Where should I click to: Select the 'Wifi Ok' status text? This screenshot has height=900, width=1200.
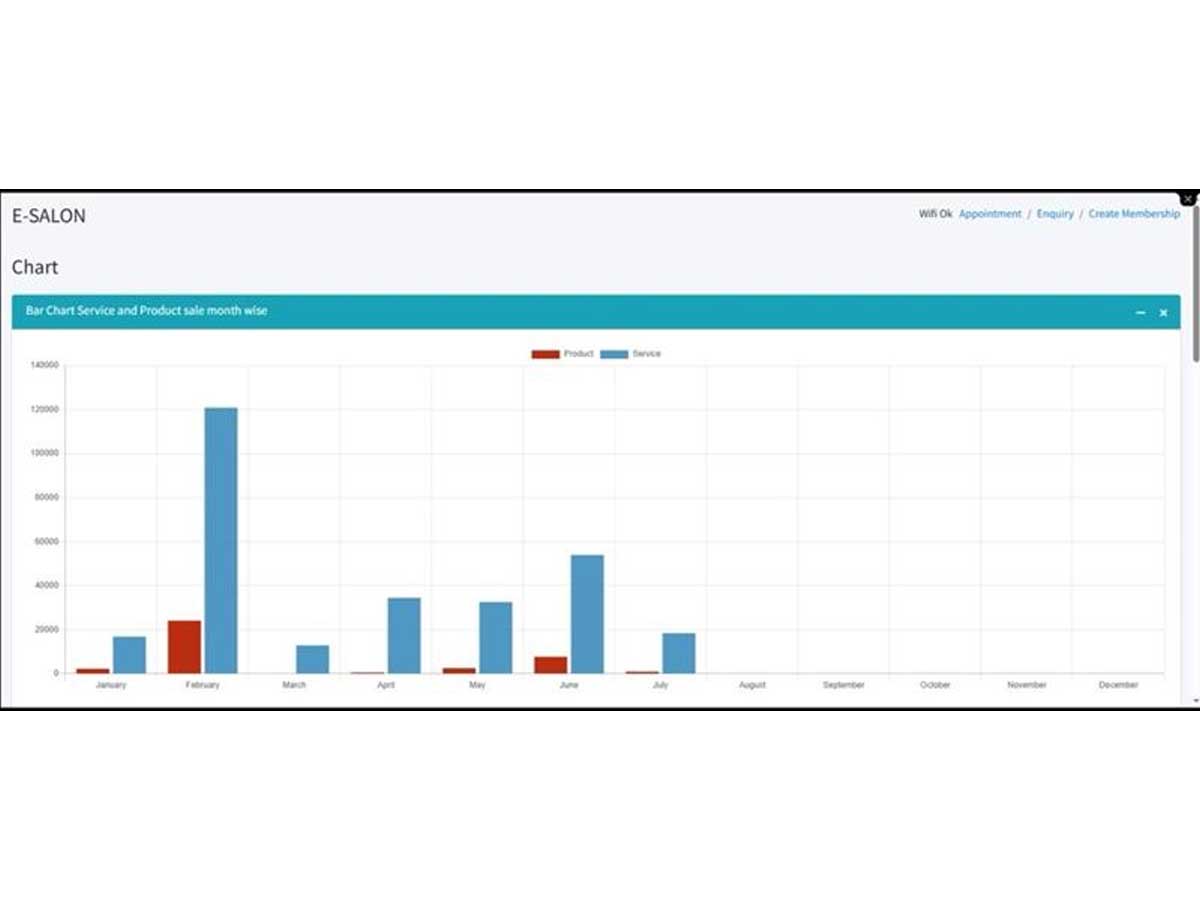point(935,214)
